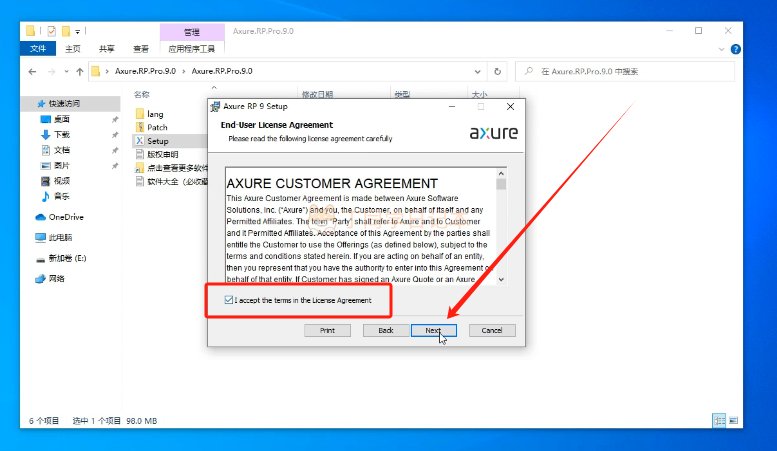The height and width of the screenshot is (451, 777).
Task: Open 视频 in navigation pane
Action: (62, 180)
